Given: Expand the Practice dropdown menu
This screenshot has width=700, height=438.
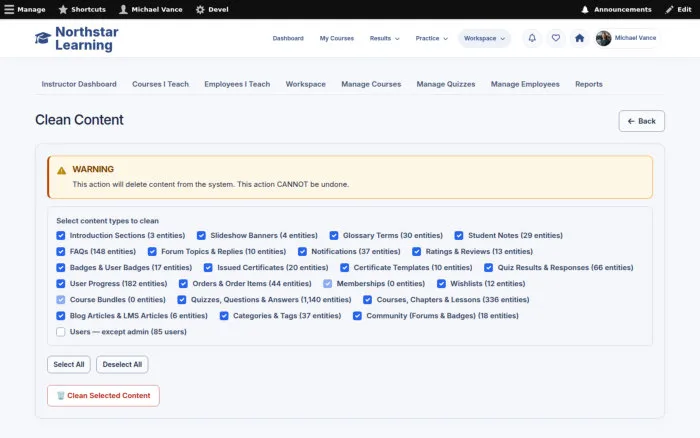Looking at the screenshot, I should (x=431, y=38).
